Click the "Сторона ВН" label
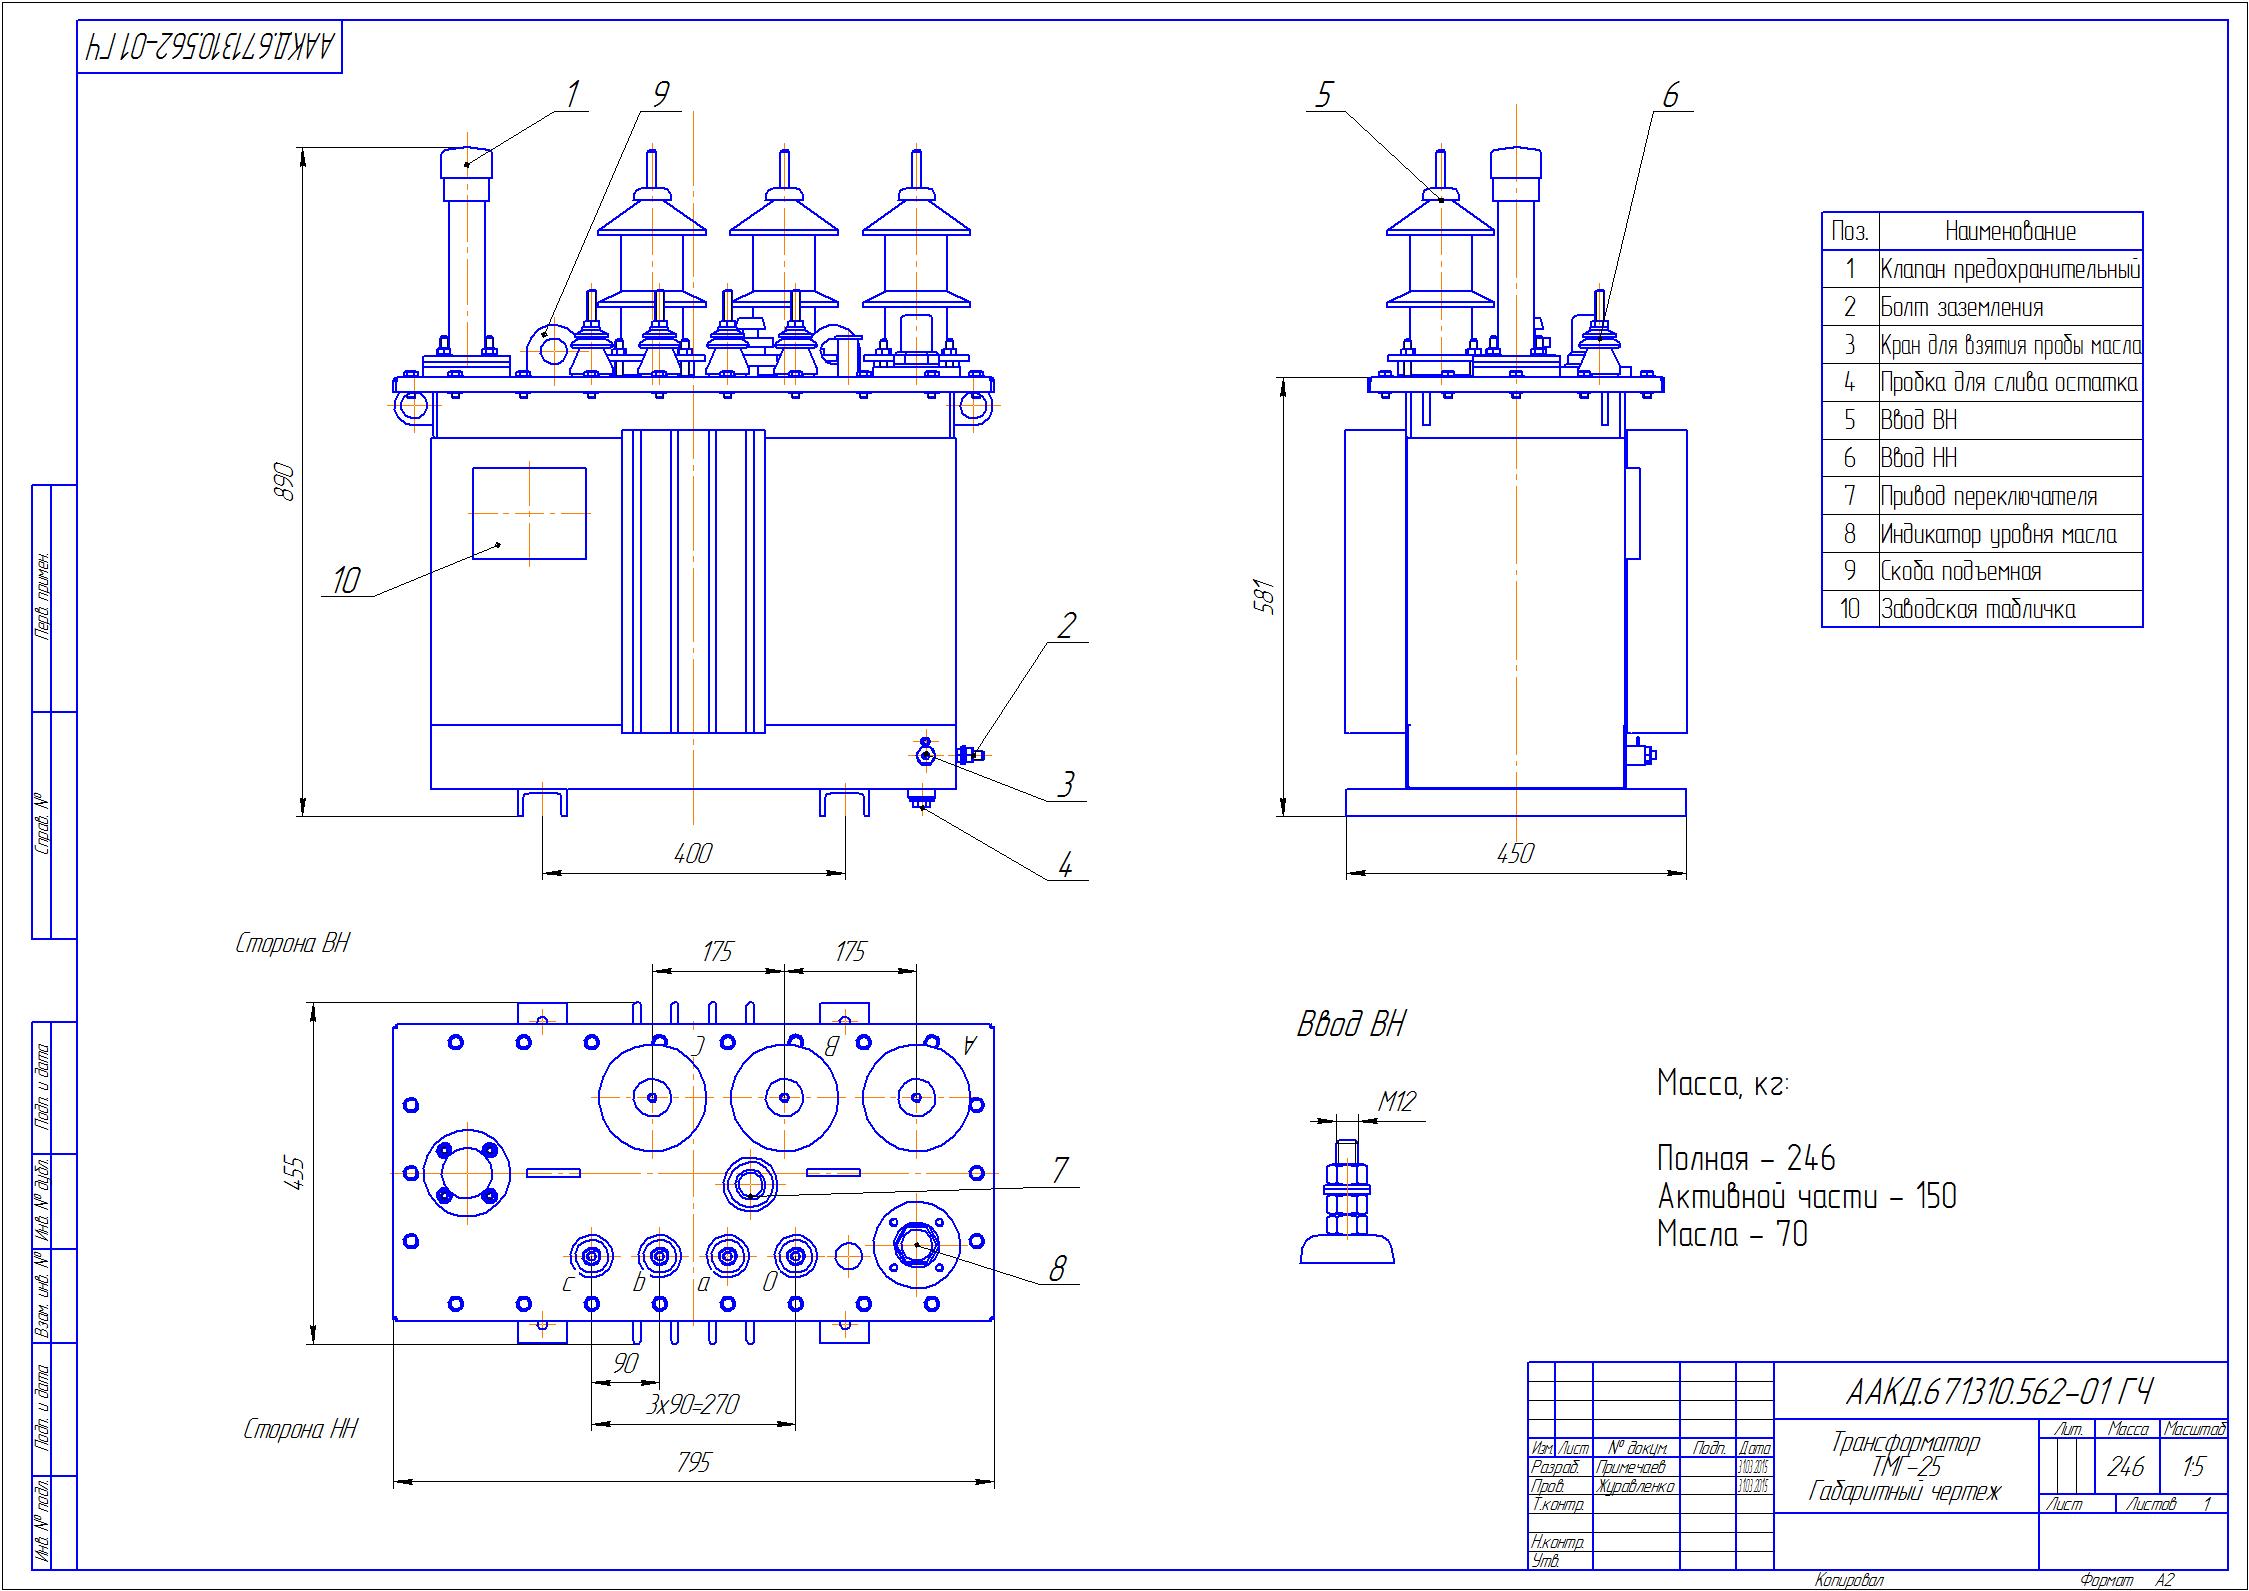 pos(292,944)
